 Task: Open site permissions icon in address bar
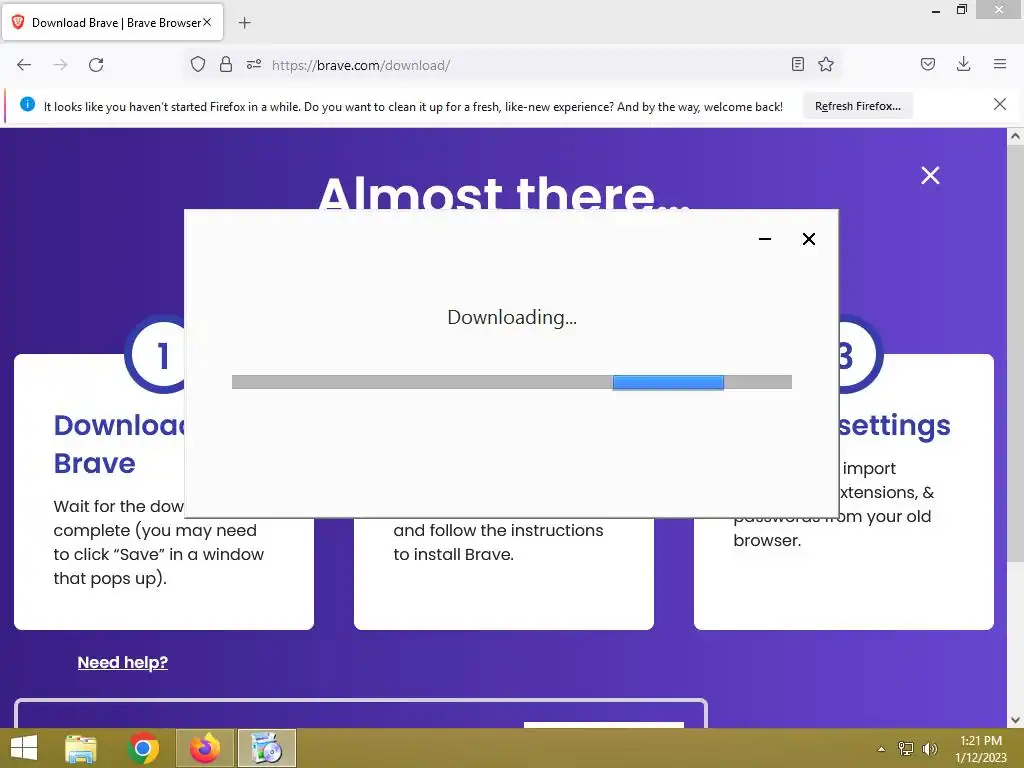[x=254, y=64]
